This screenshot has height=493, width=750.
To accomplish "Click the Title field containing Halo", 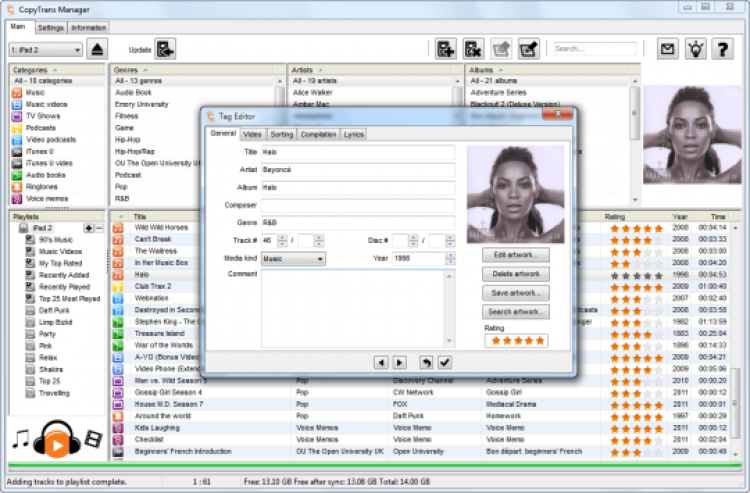I will 358,152.
